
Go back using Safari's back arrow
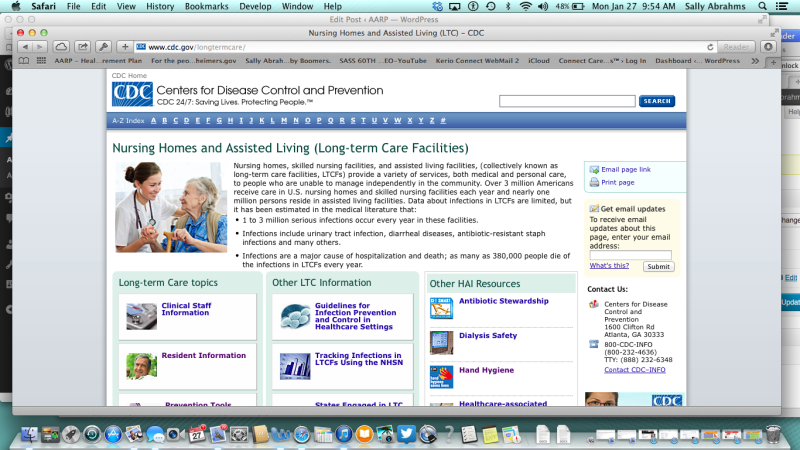[x=25, y=47]
